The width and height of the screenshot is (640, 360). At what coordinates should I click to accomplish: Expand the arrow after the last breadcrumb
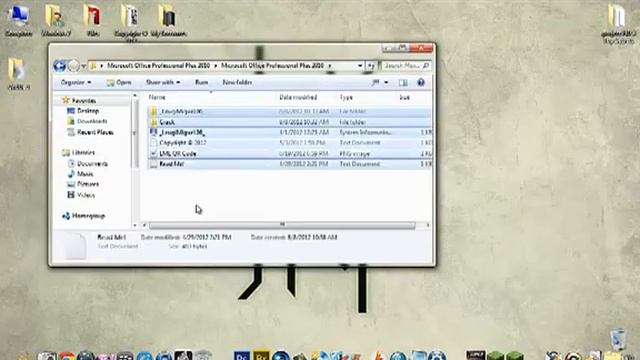pyautogui.click(x=329, y=66)
